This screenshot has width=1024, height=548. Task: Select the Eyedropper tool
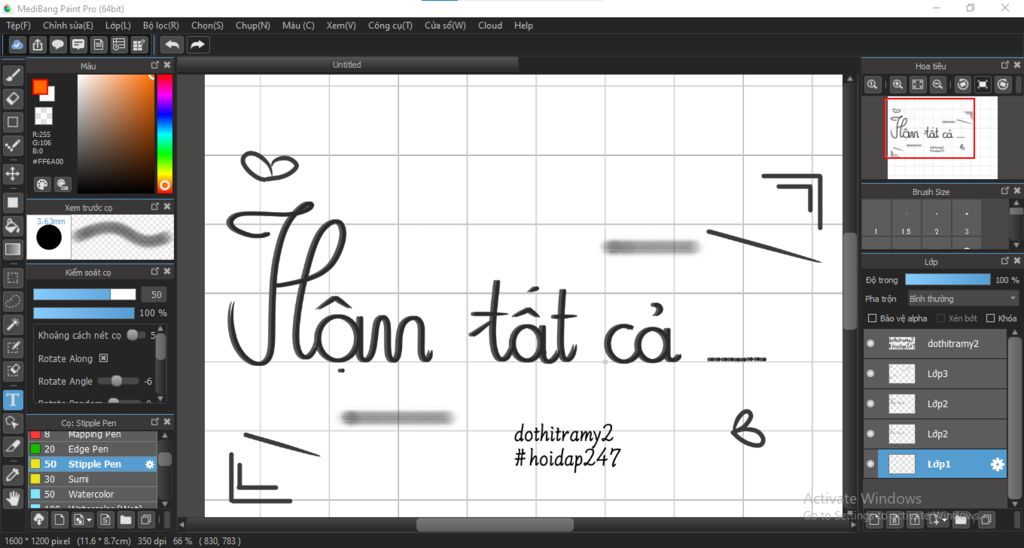click(12, 475)
